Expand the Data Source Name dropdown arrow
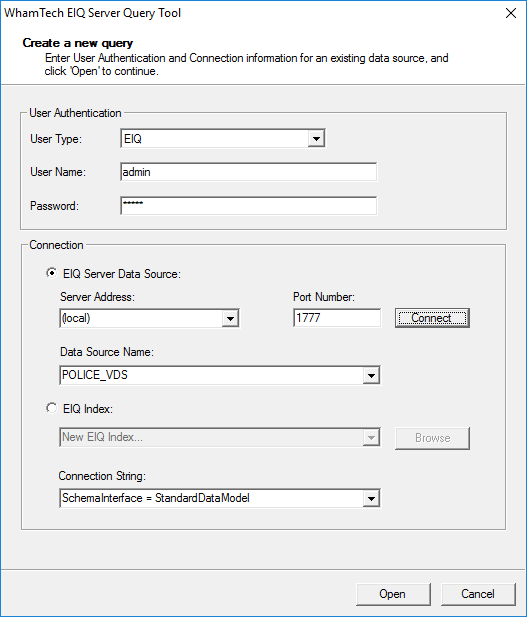 click(371, 375)
